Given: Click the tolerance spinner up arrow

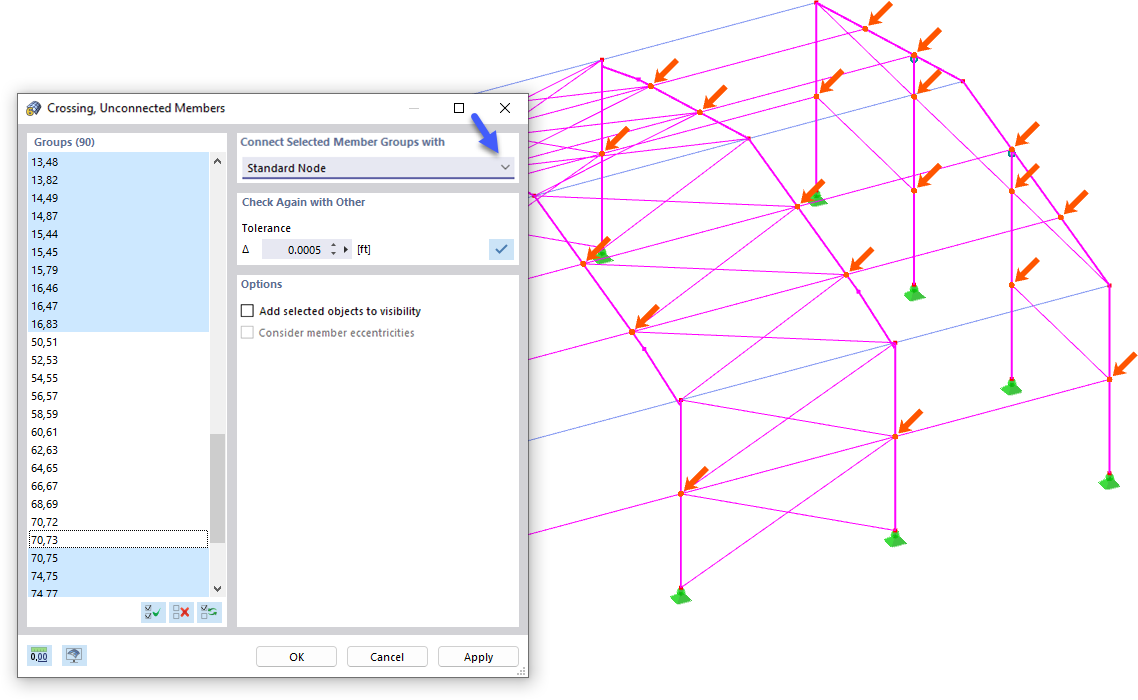Looking at the screenshot, I should pyautogui.click(x=332, y=245).
